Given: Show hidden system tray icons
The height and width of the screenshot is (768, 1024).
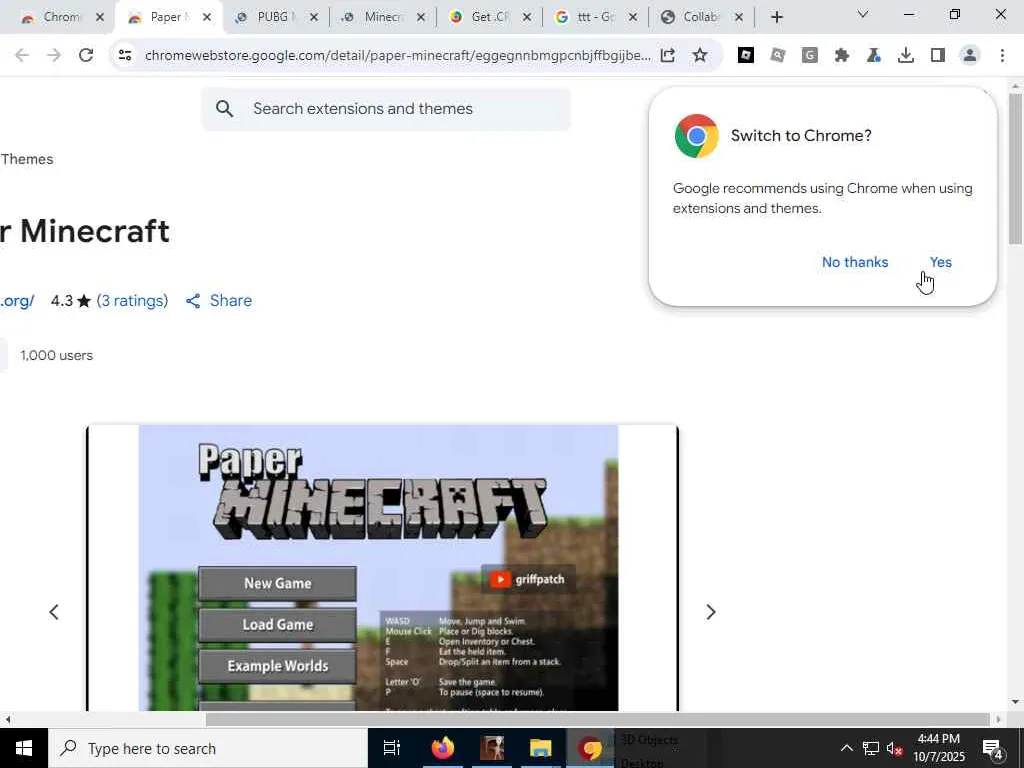Looking at the screenshot, I should [x=846, y=748].
